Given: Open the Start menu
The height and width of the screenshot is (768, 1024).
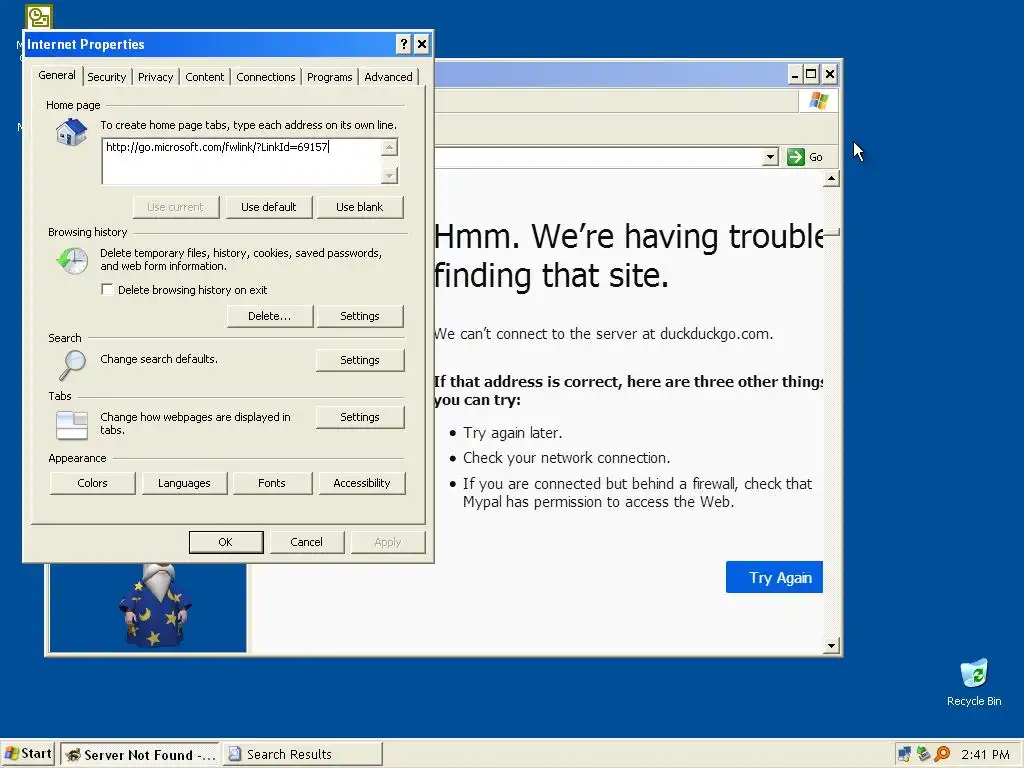Looking at the screenshot, I should [27, 754].
